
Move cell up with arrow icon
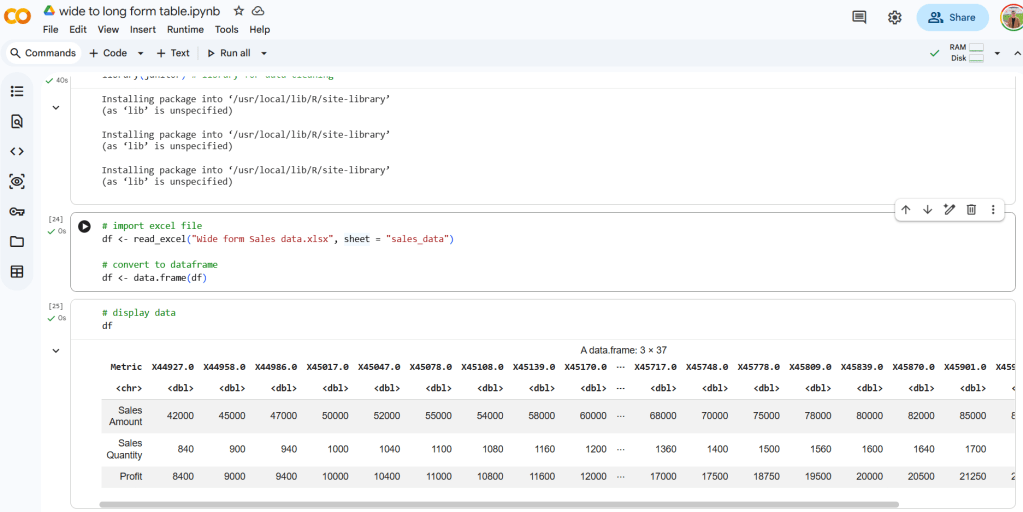point(906,210)
